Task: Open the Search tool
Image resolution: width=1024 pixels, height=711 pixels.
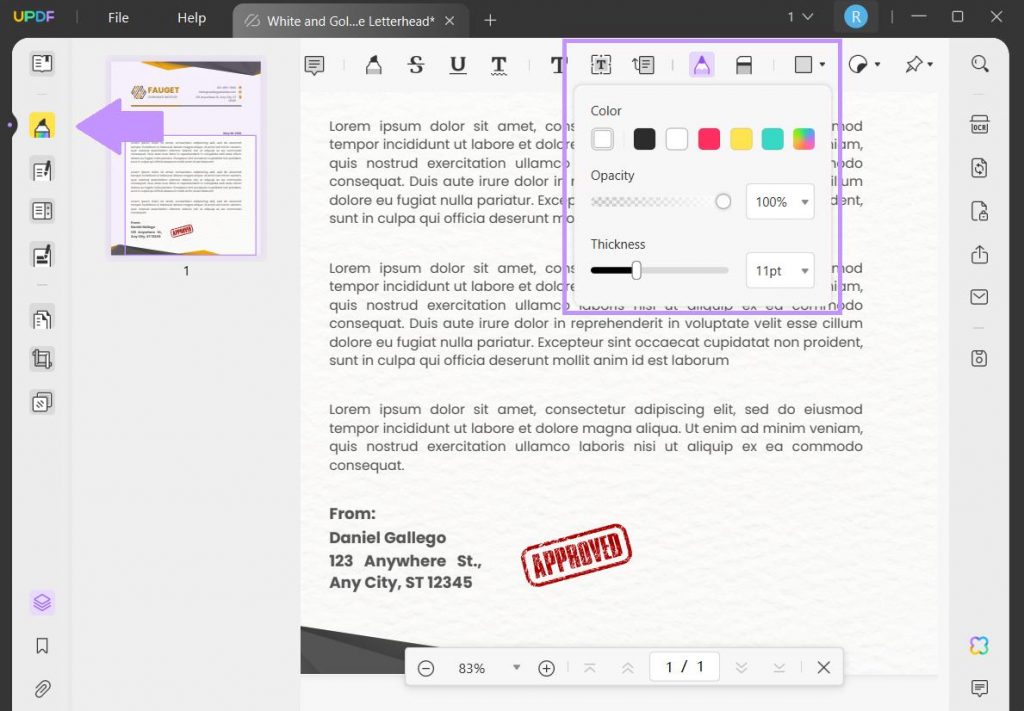Action: coord(979,63)
